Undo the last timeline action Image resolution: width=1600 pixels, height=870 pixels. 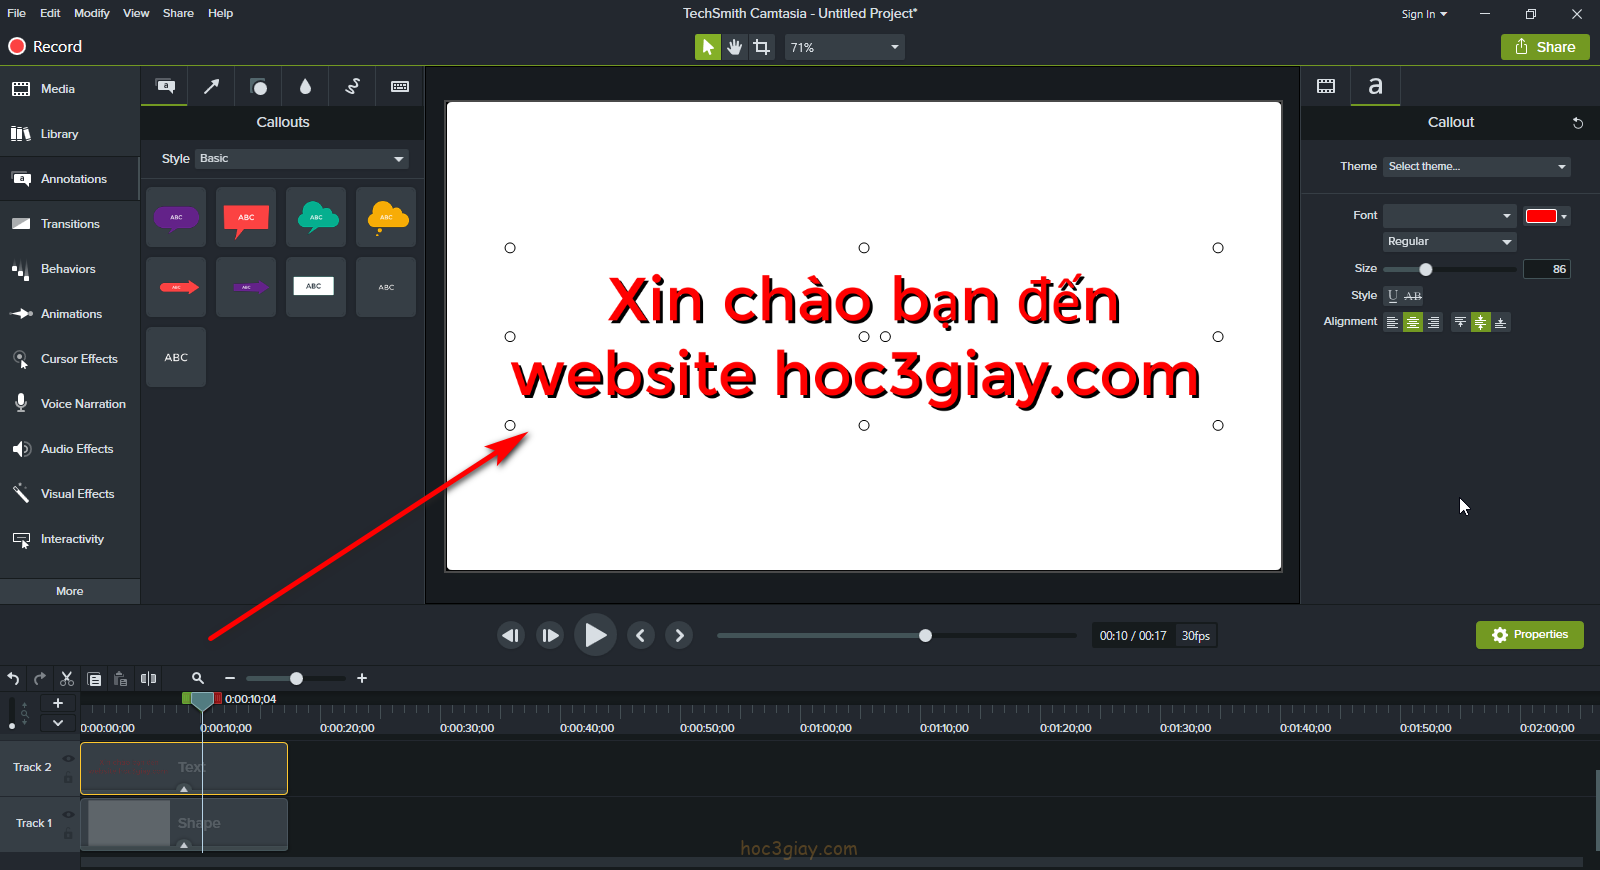(x=13, y=679)
